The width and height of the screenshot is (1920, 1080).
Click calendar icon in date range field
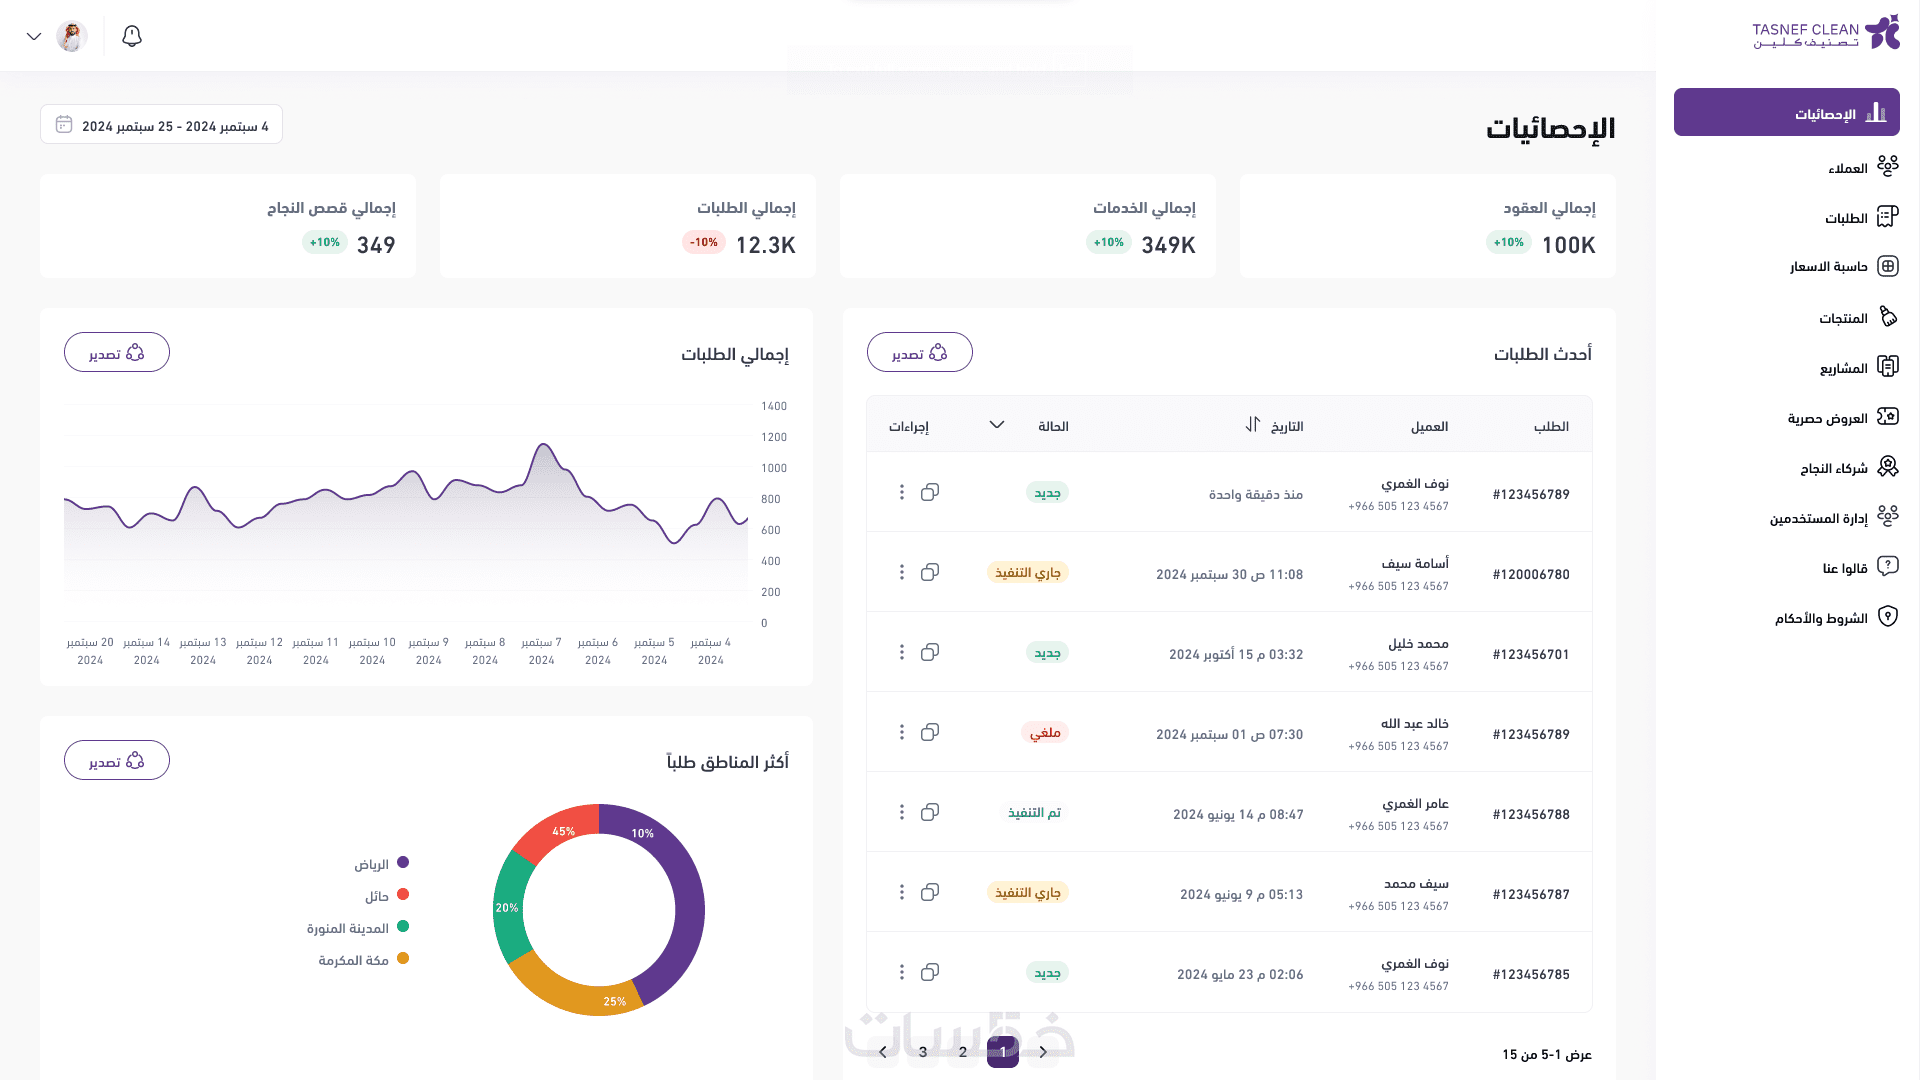point(64,125)
